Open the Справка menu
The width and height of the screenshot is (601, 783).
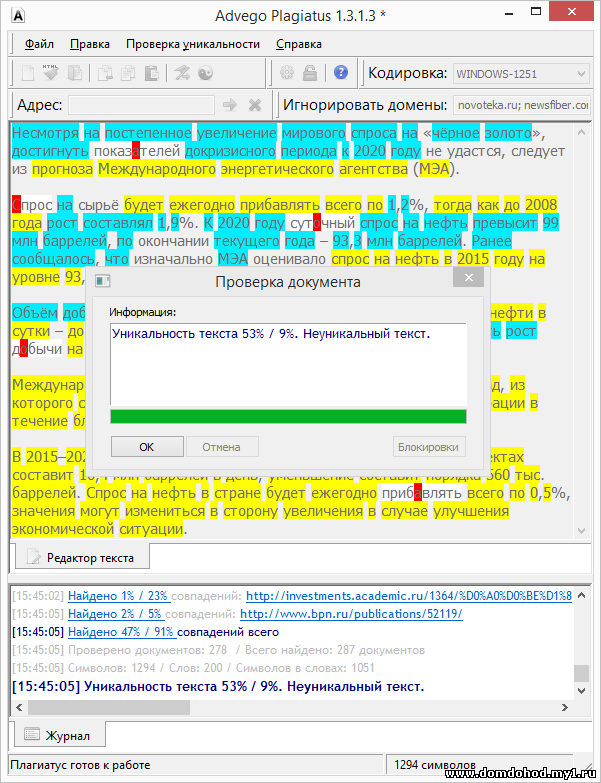pos(299,44)
